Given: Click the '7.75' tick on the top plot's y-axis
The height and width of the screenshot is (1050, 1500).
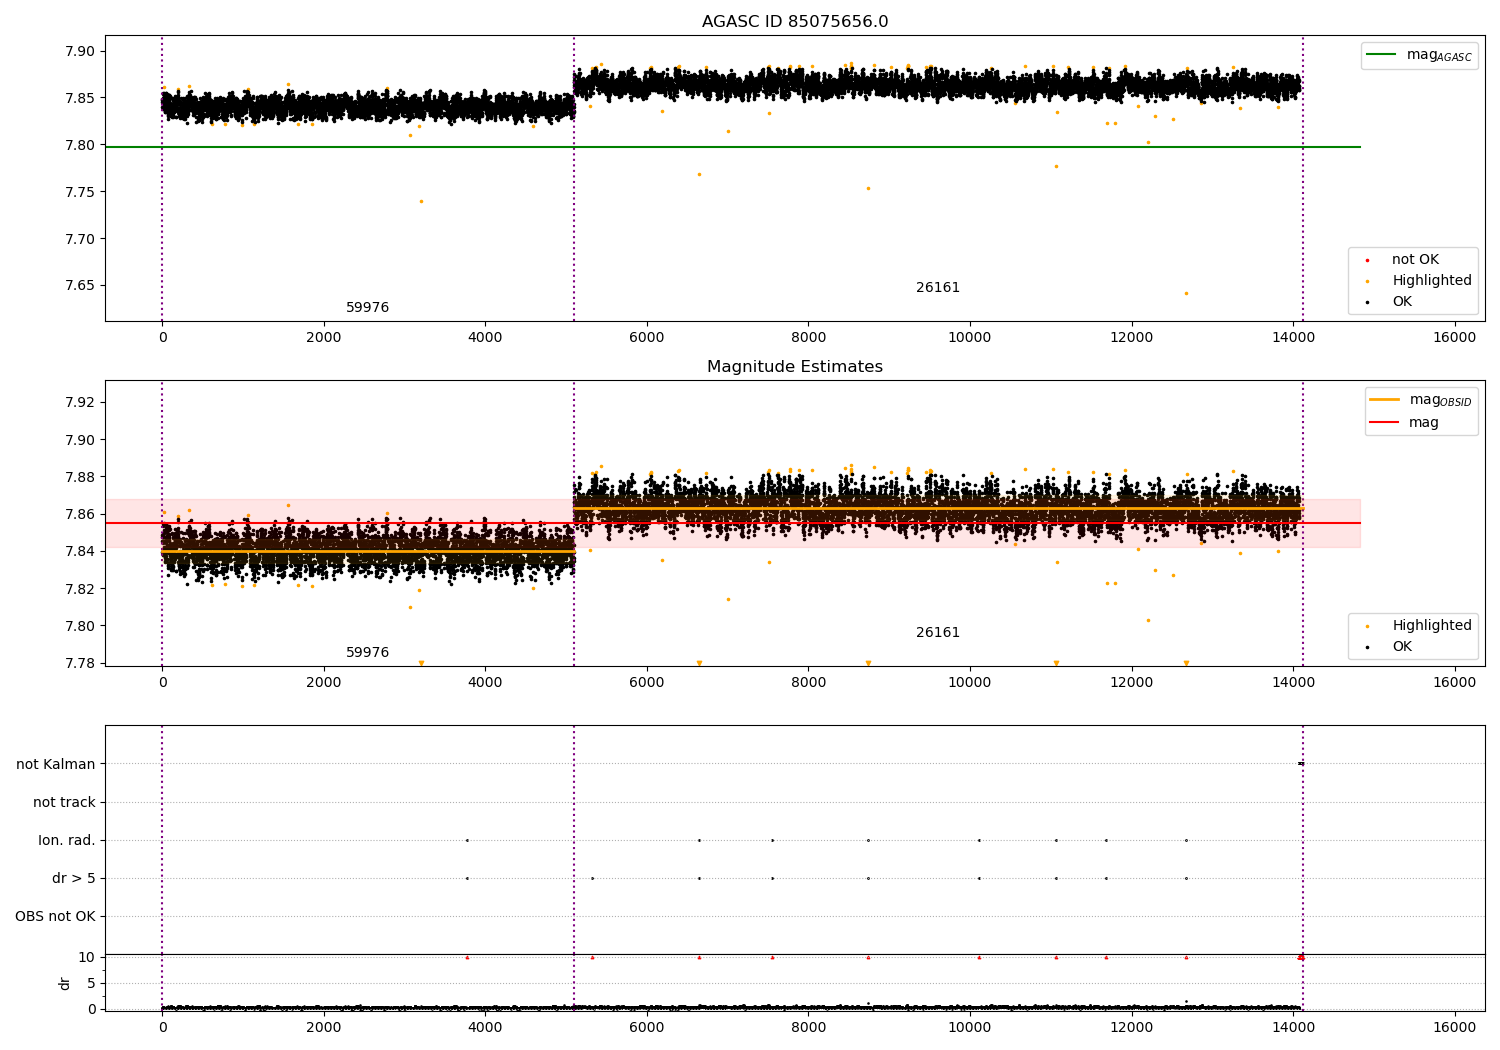Looking at the screenshot, I should tap(81, 192).
